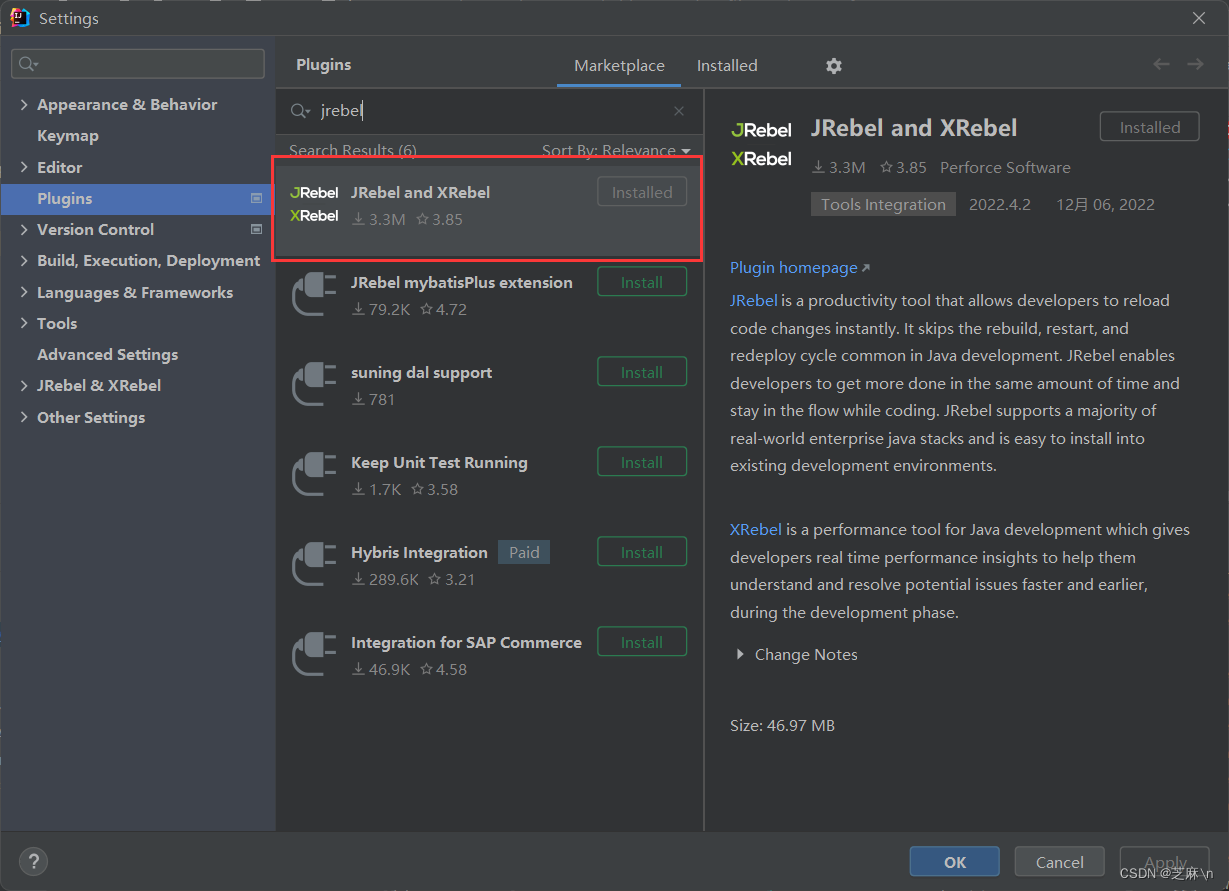Click the Hybris Integration plug icon

(x=314, y=565)
